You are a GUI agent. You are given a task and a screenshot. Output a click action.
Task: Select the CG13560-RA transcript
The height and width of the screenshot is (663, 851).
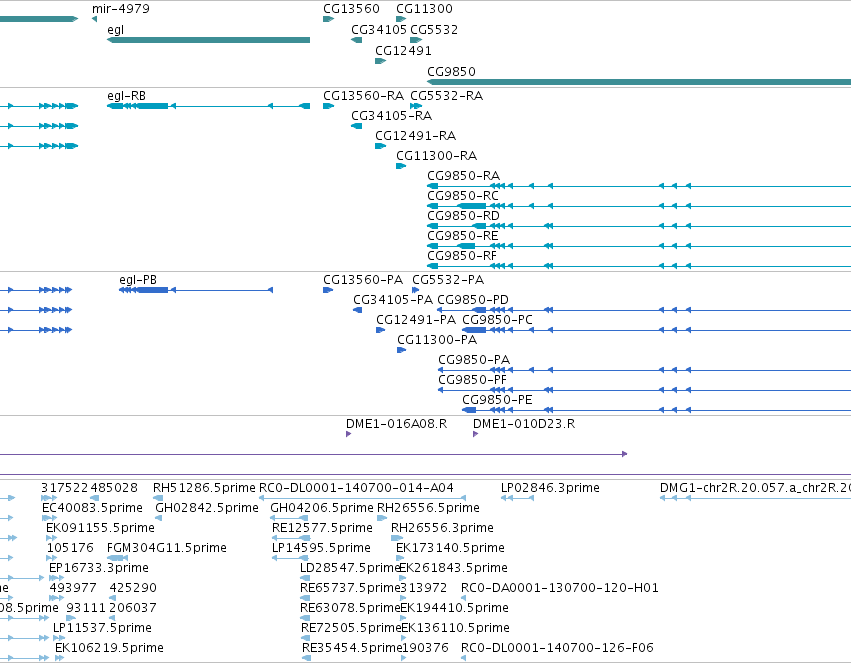(x=328, y=106)
